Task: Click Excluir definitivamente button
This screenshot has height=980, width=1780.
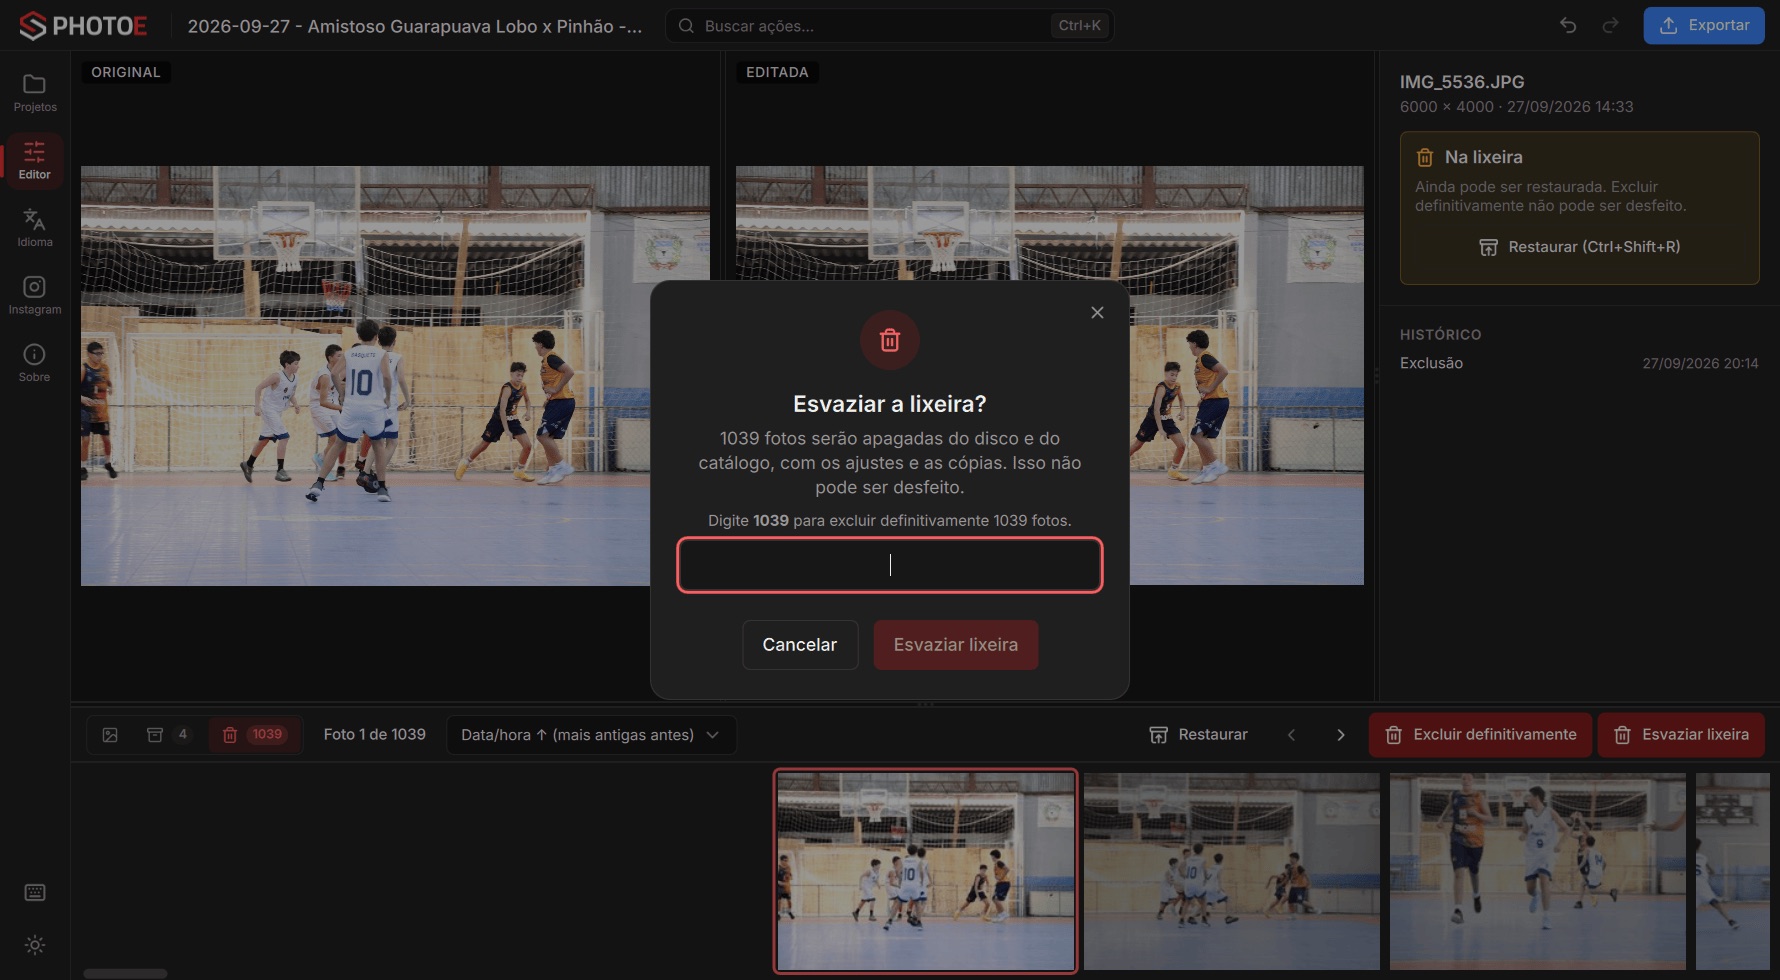Action: point(1480,735)
